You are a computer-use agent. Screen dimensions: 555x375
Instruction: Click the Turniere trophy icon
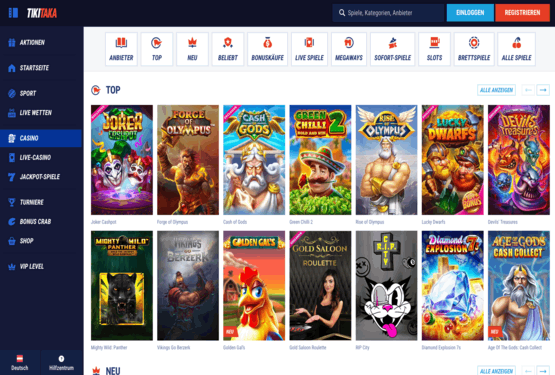pos(12,202)
